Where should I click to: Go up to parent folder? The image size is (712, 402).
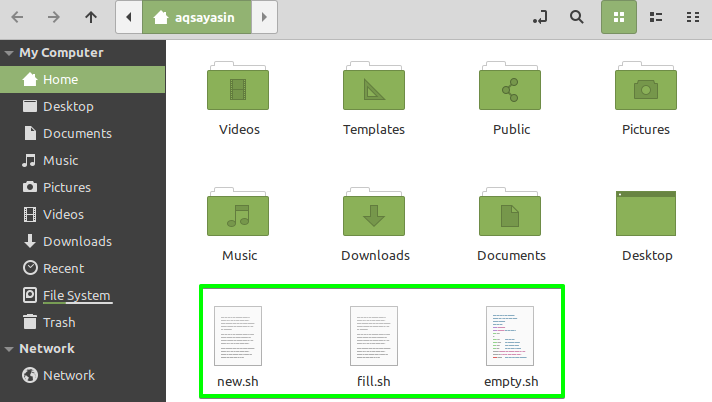91,17
